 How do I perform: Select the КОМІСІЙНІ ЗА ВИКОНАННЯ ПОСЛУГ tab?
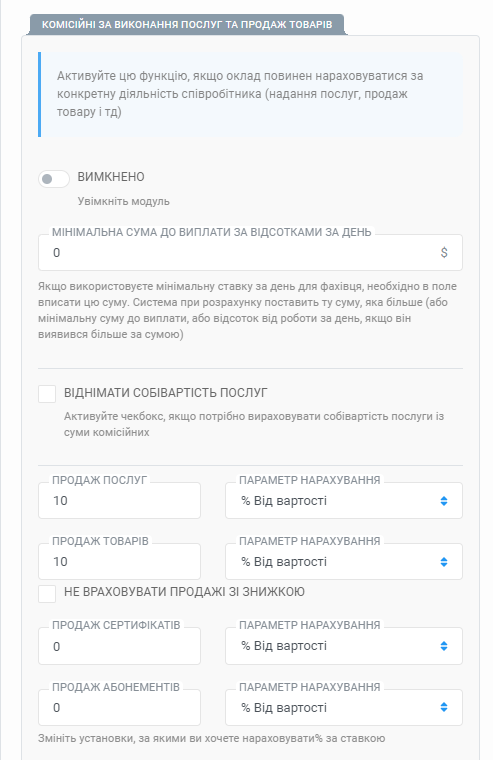(187, 24)
